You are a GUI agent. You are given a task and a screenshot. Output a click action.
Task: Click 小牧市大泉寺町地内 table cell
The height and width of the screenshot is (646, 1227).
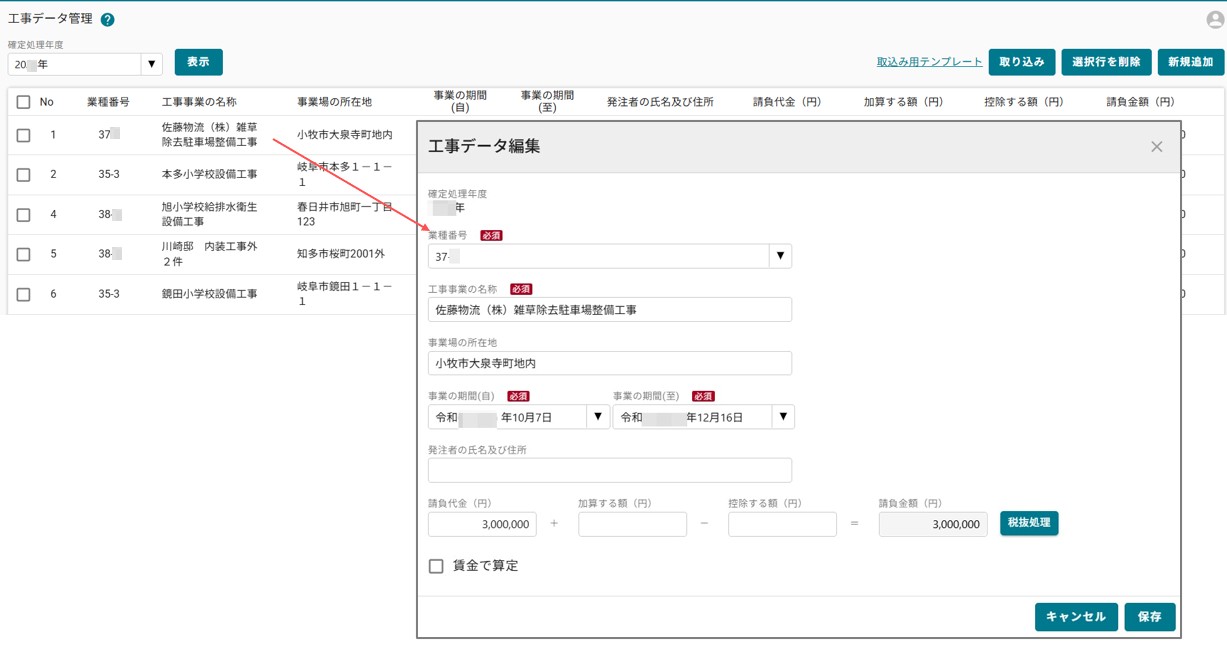point(345,135)
